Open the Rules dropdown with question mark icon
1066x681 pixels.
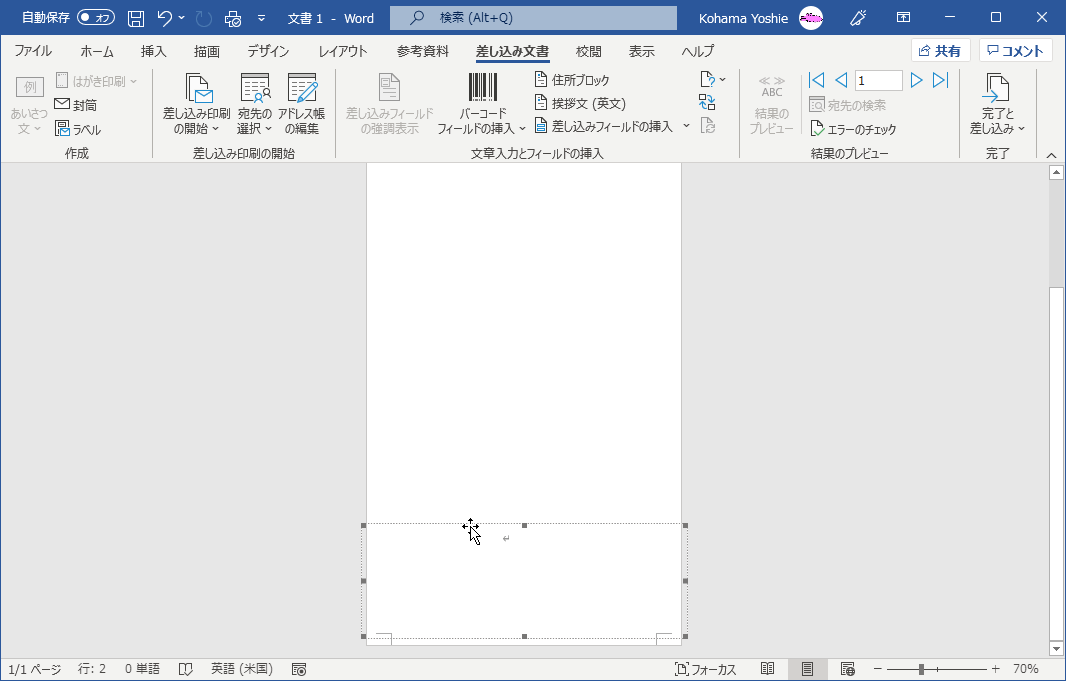(712, 80)
